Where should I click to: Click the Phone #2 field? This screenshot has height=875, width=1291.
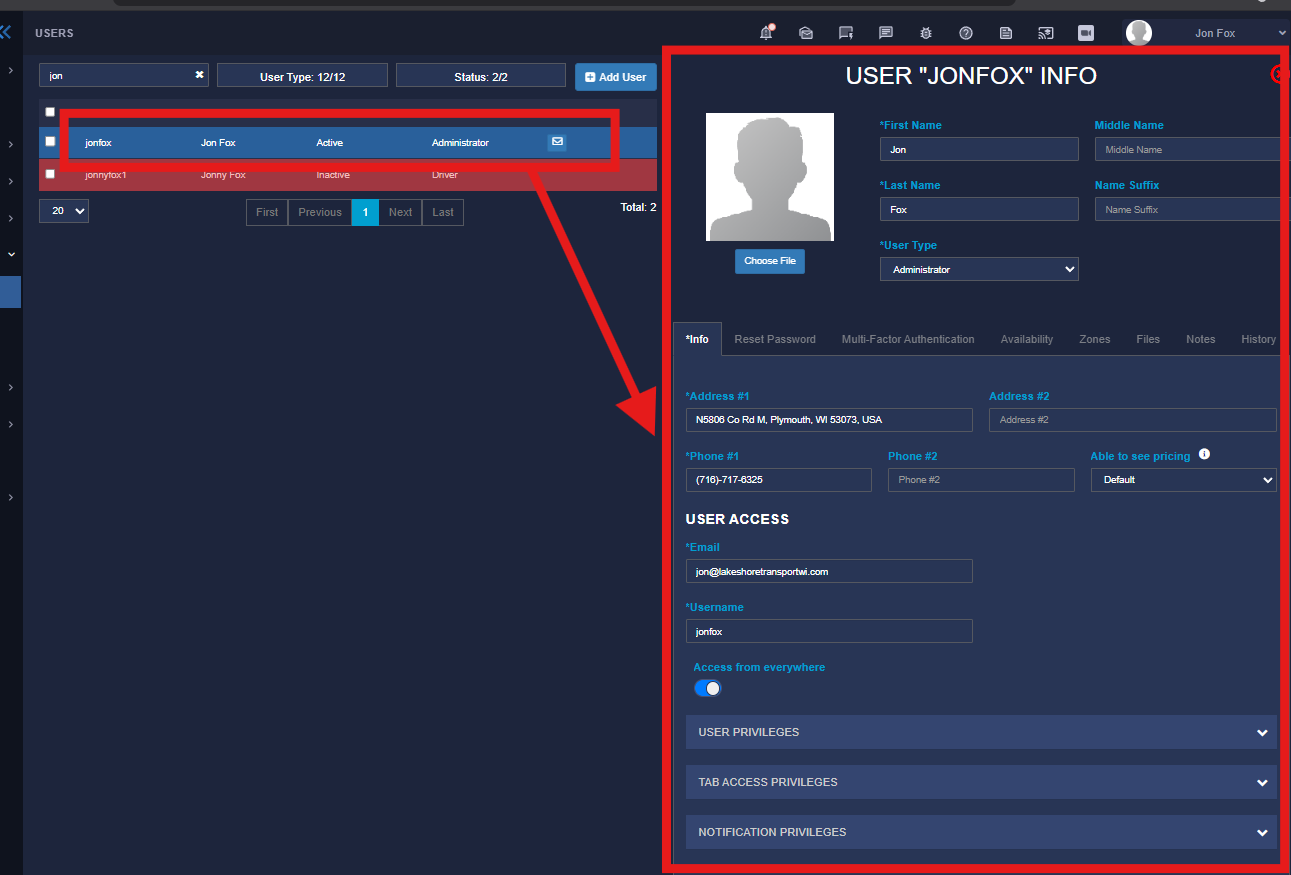tap(981, 480)
